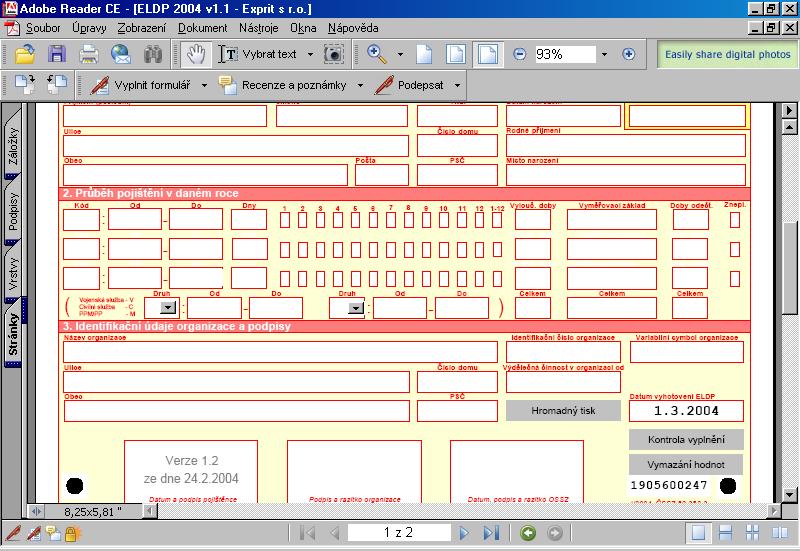Click the zoom out minus button
Image resolution: width=800 pixels, height=551 pixels.
point(519,54)
